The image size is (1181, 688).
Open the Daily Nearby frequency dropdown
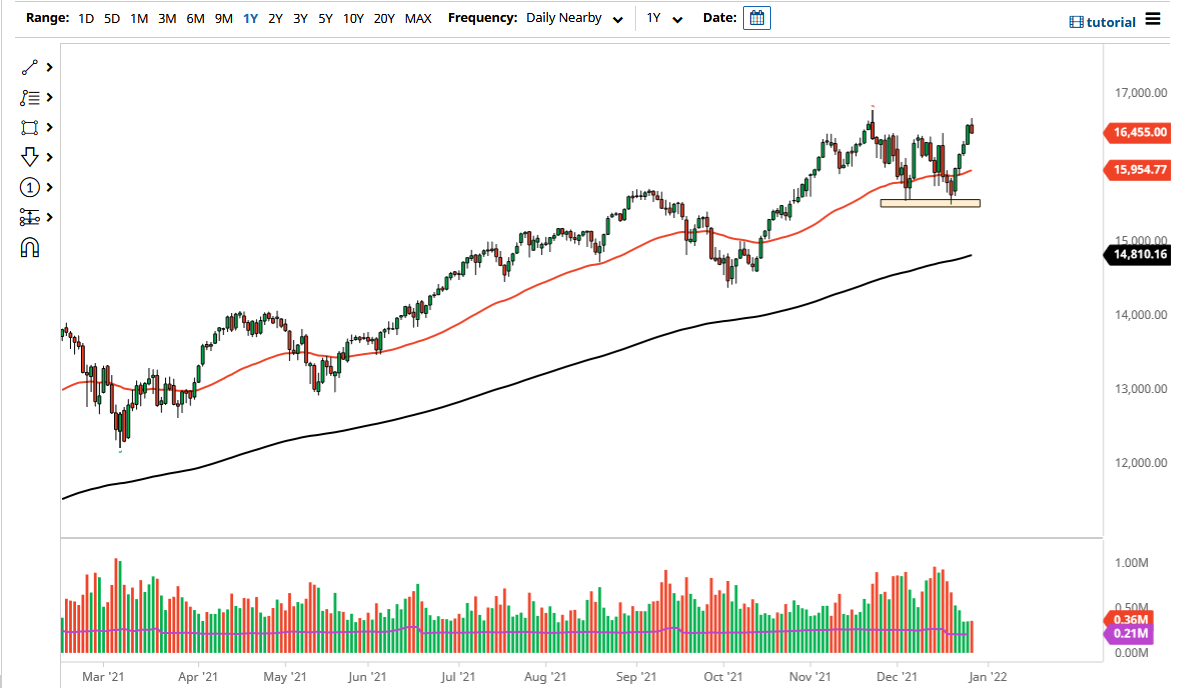coord(570,18)
